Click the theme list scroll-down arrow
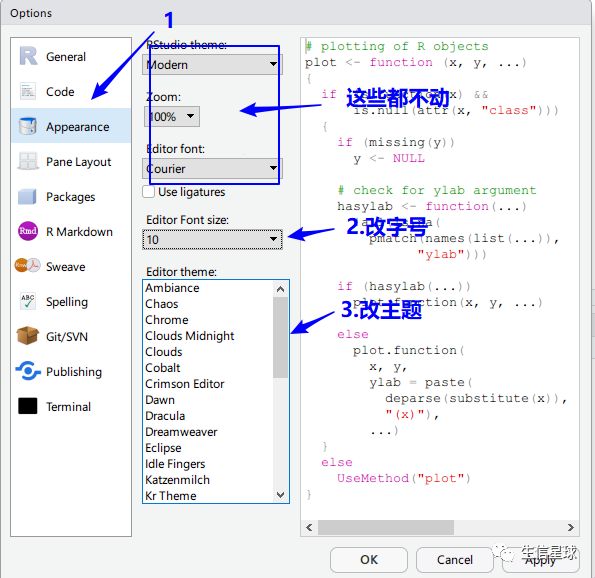 pos(280,495)
